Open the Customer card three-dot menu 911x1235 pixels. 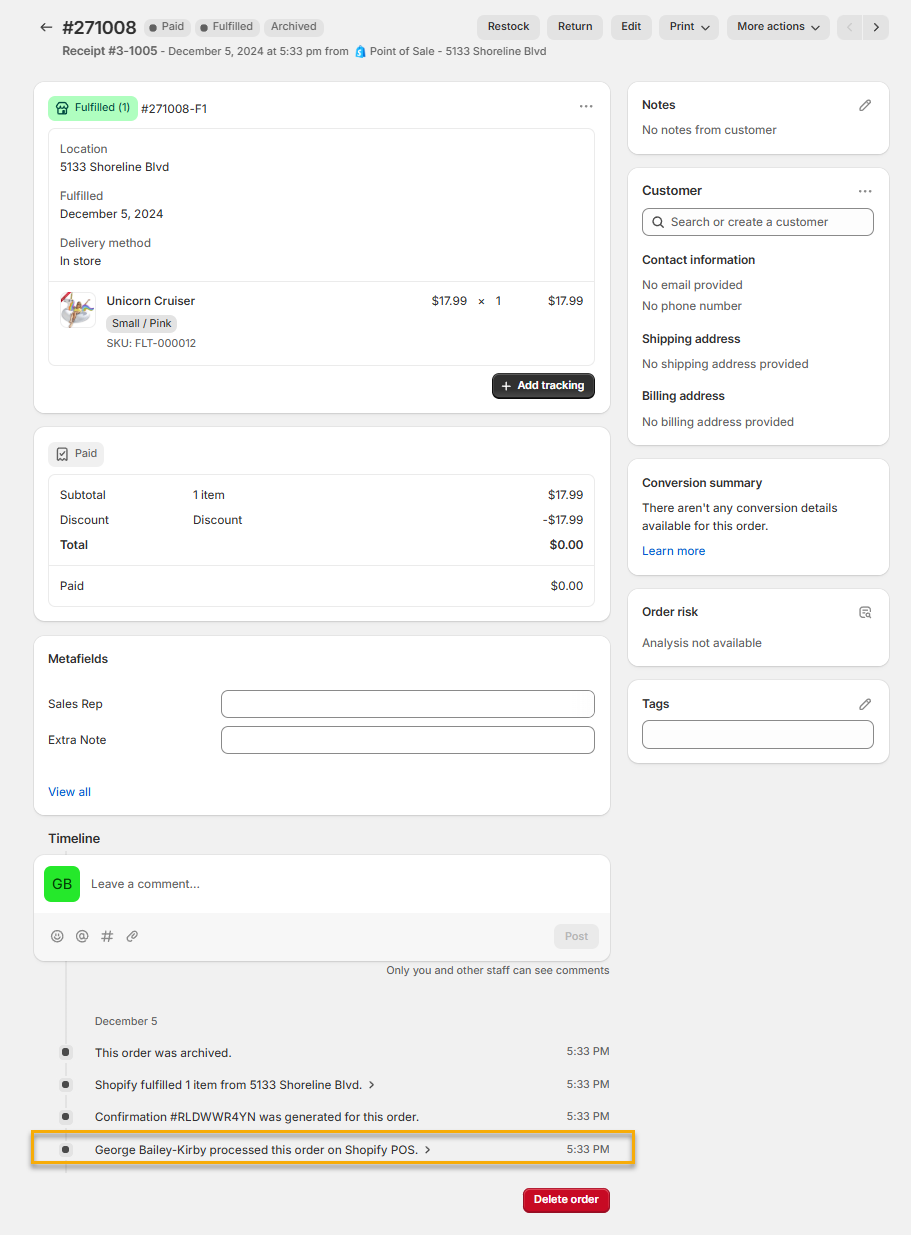pos(865,191)
